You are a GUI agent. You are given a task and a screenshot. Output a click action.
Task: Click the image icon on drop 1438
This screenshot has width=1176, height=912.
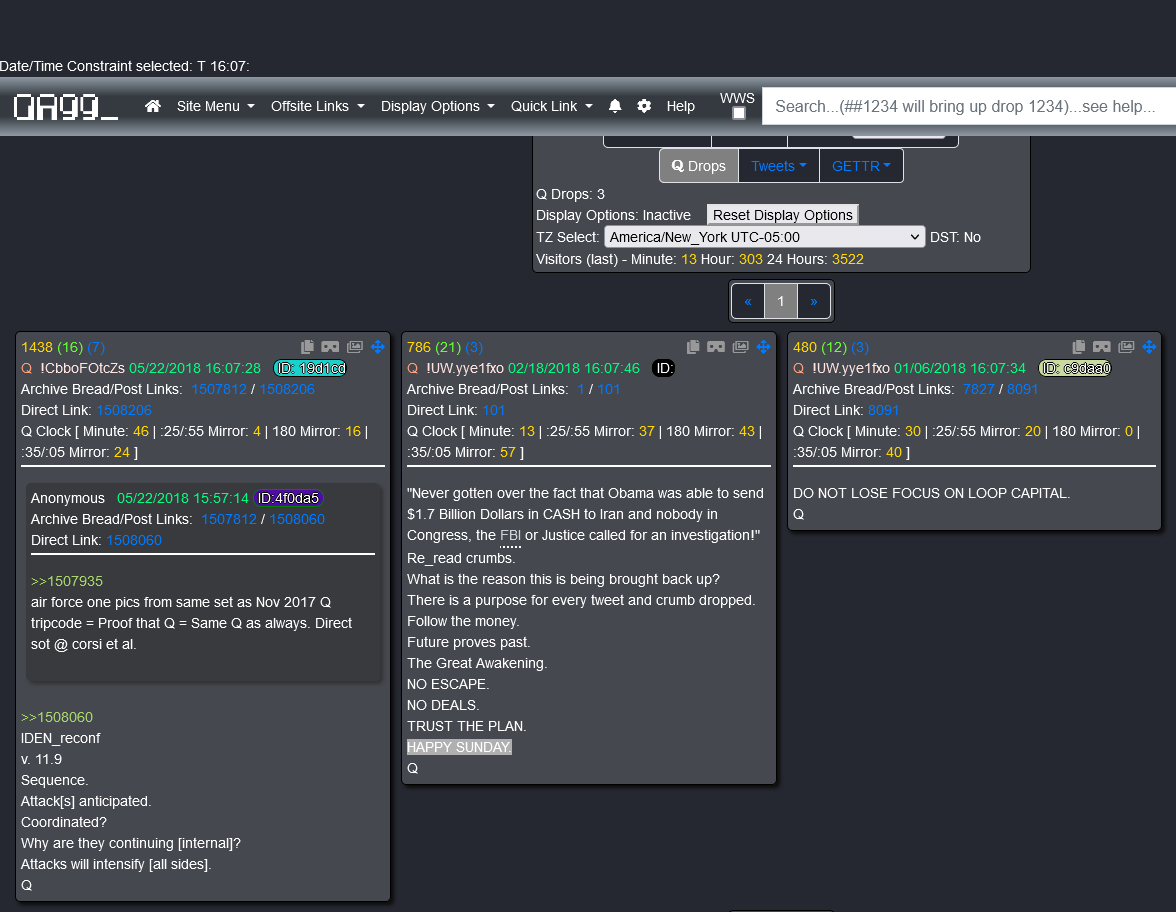[x=355, y=346]
